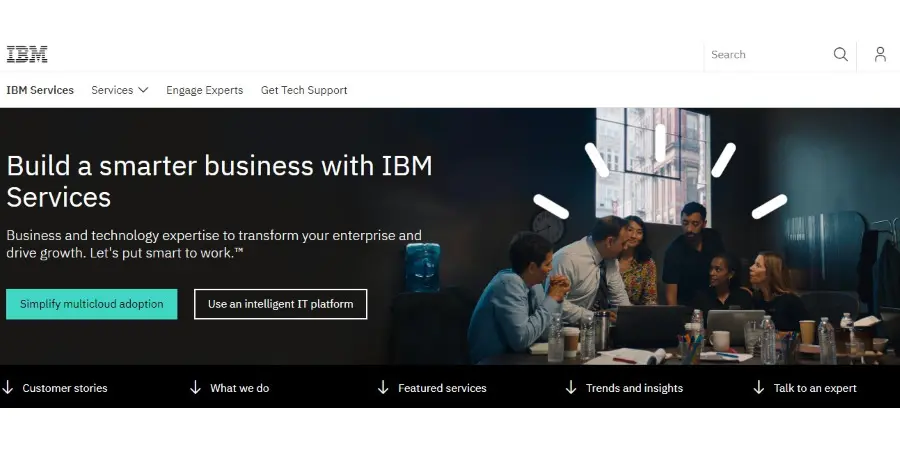This screenshot has width=900, height=450.
Task: Expand the Services dropdown menu
Action: click(x=112, y=90)
